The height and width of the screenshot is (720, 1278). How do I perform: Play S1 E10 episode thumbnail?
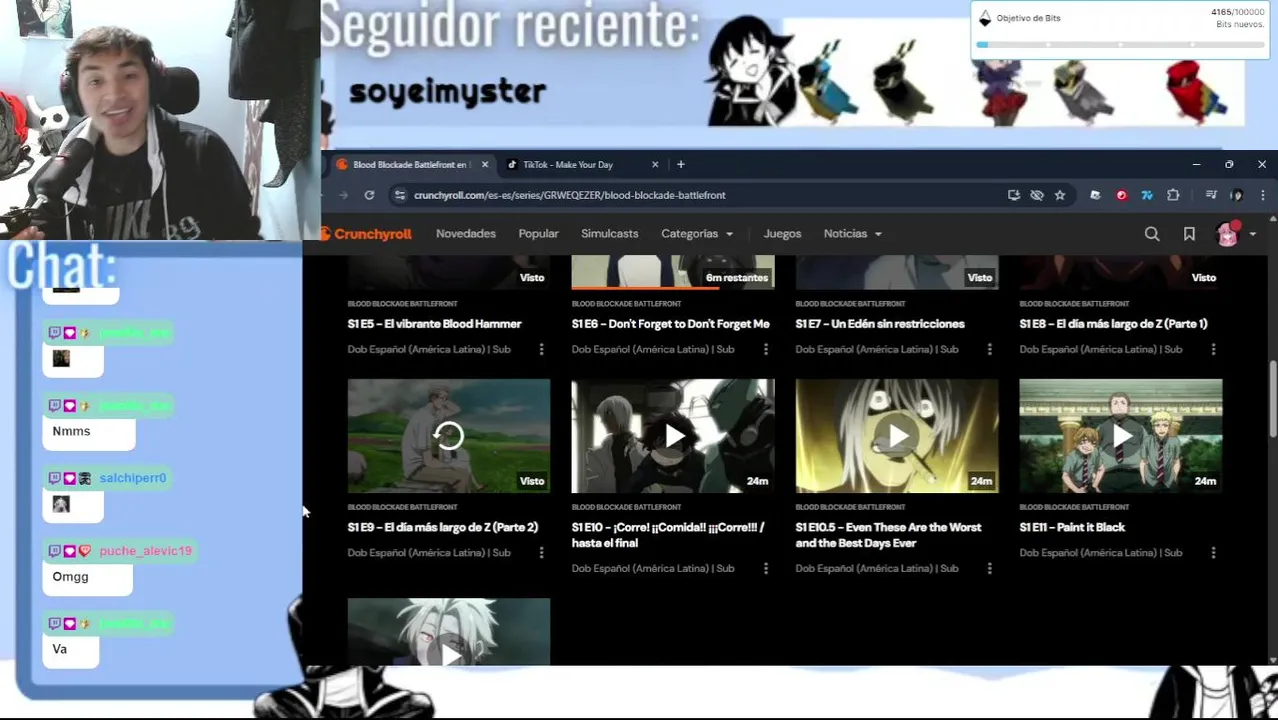[673, 436]
